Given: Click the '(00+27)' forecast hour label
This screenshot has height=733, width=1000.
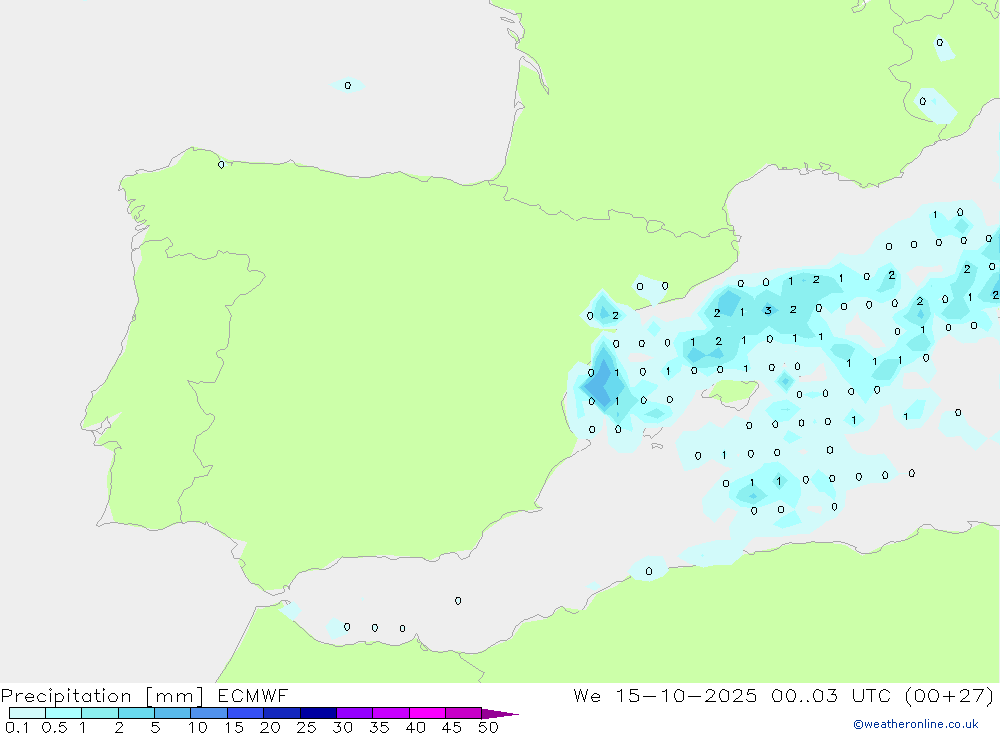Looking at the screenshot, I should click(x=949, y=695).
